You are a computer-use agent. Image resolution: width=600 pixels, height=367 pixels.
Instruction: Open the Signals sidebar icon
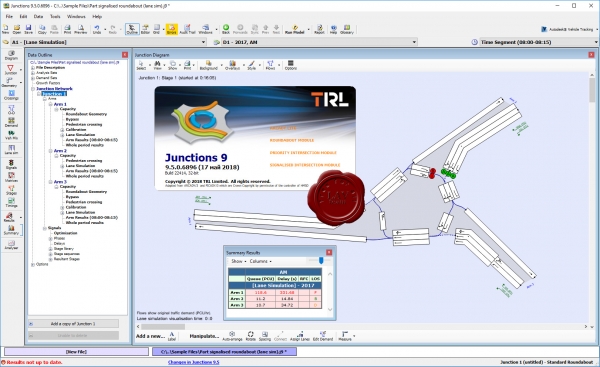[11, 165]
